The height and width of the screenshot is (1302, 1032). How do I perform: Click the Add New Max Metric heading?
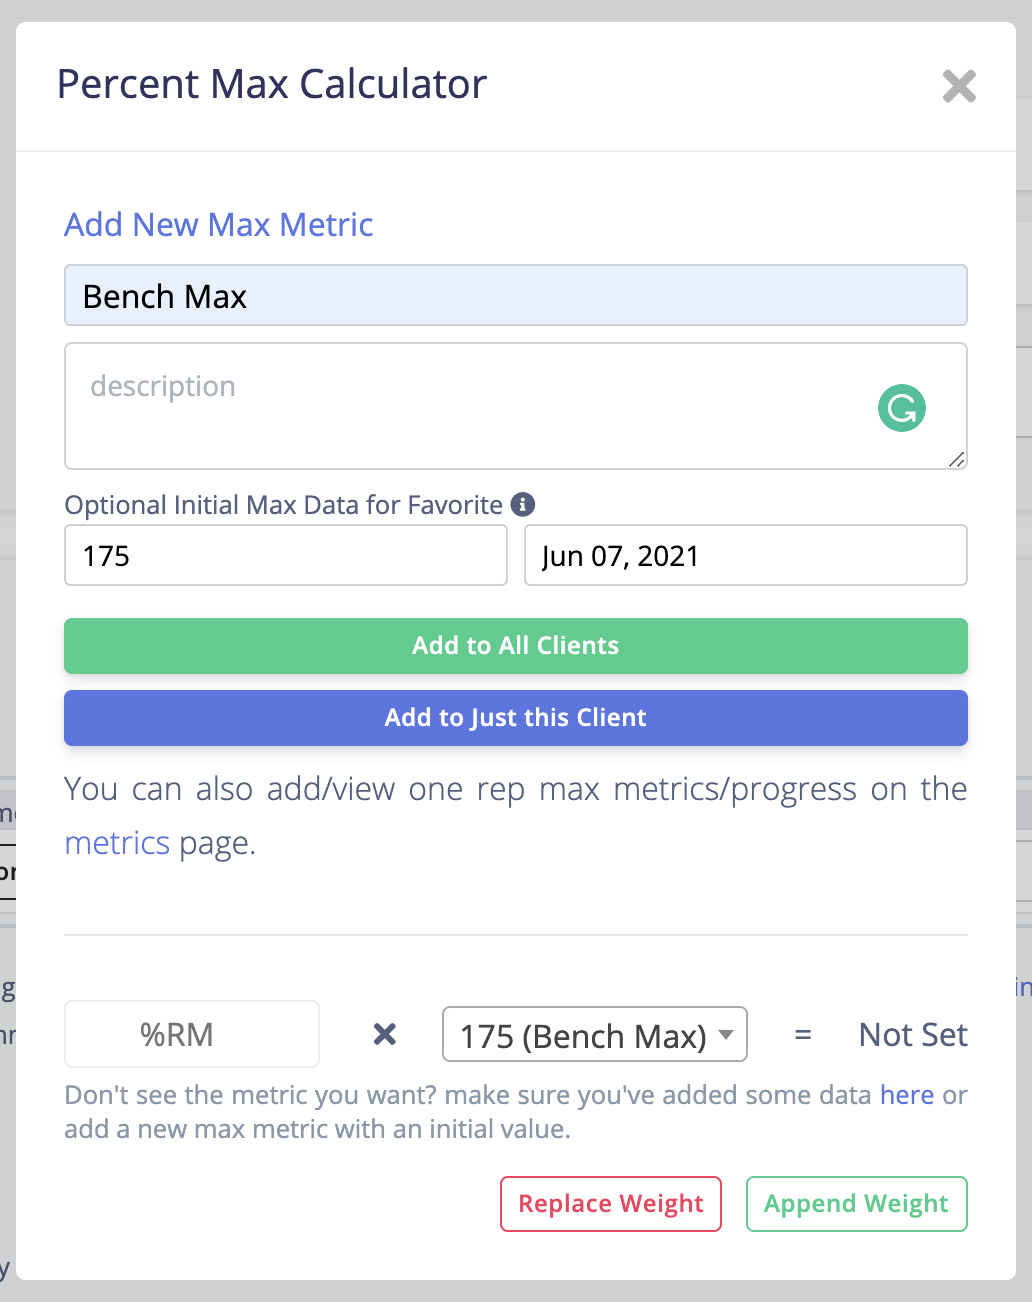coord(218,225)
